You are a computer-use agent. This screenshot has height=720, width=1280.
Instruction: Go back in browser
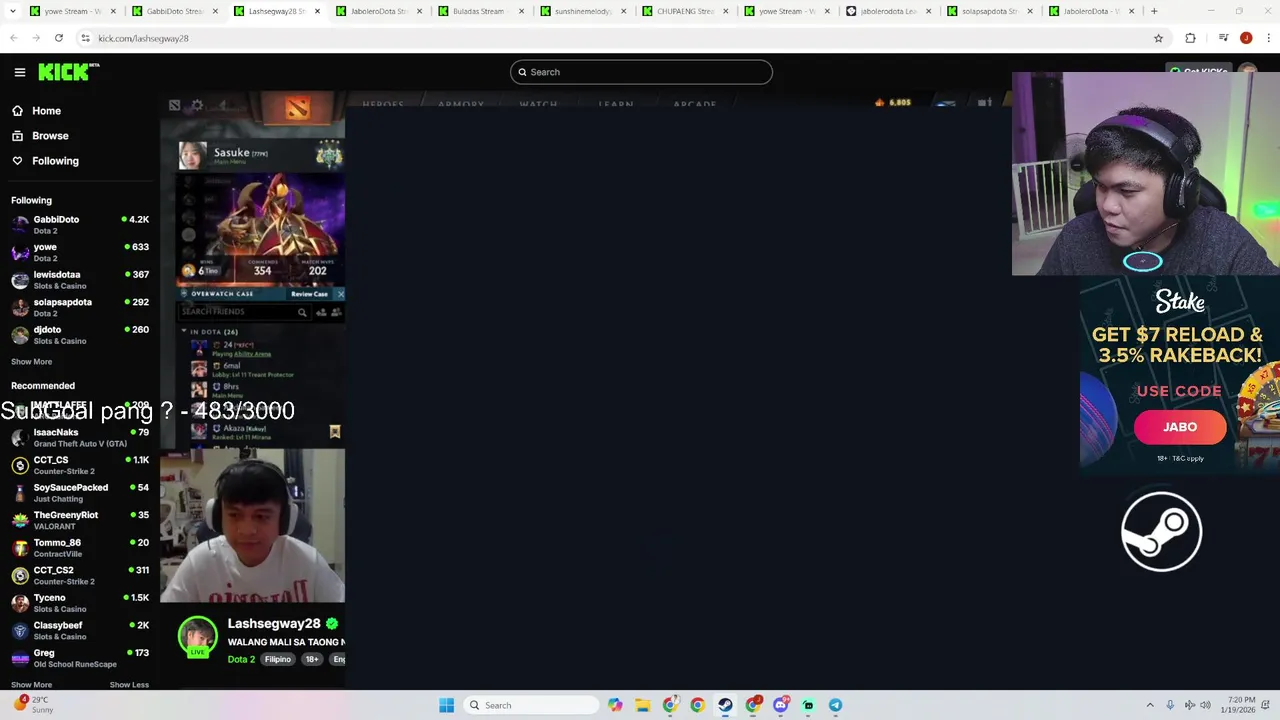coord(14,38)
